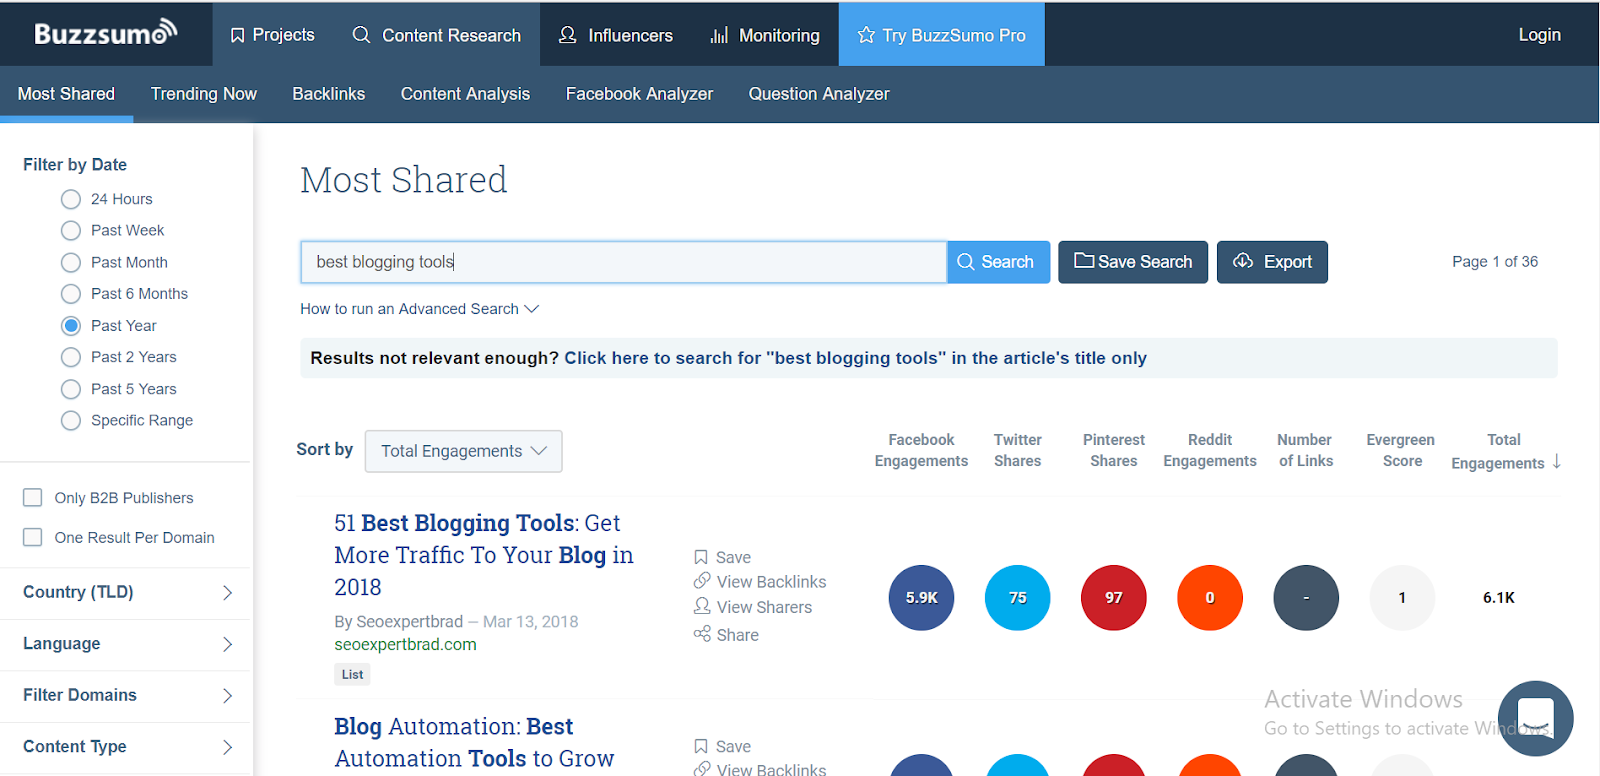
Task: Expand How to run an Advanced Search
Action: [x=420, y=309]
